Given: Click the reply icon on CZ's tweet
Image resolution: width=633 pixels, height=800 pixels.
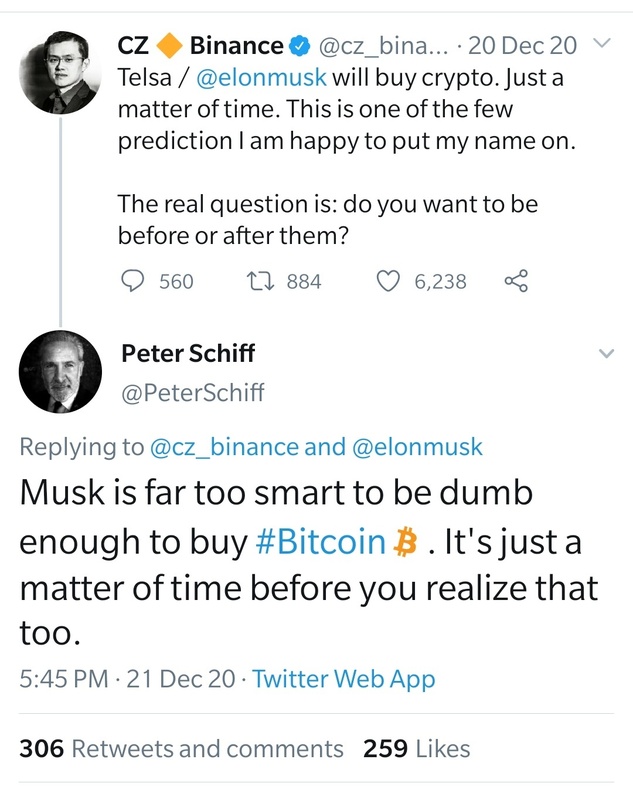Looking at the screenshot, I should 134,281.
